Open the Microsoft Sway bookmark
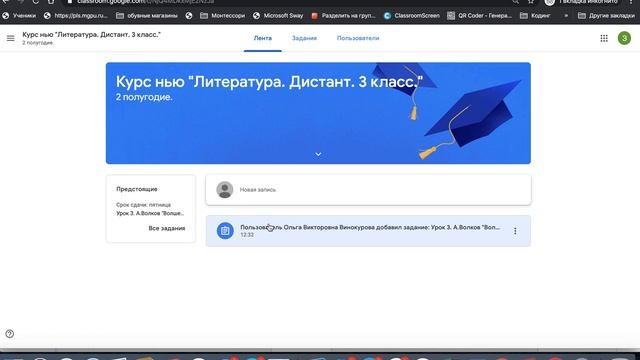This screenshot has width=640, height=360. [x=278, y=16]
